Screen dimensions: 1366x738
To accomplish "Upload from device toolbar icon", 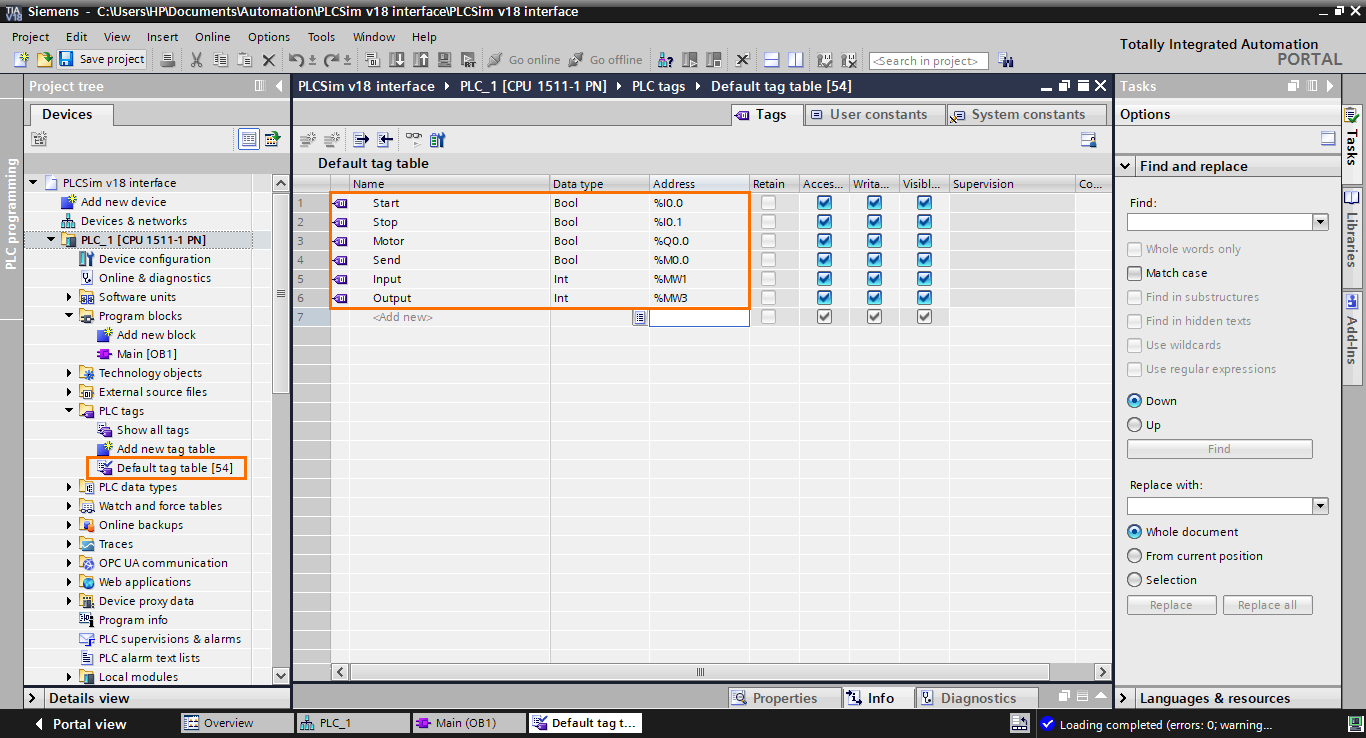I will 421,60.
